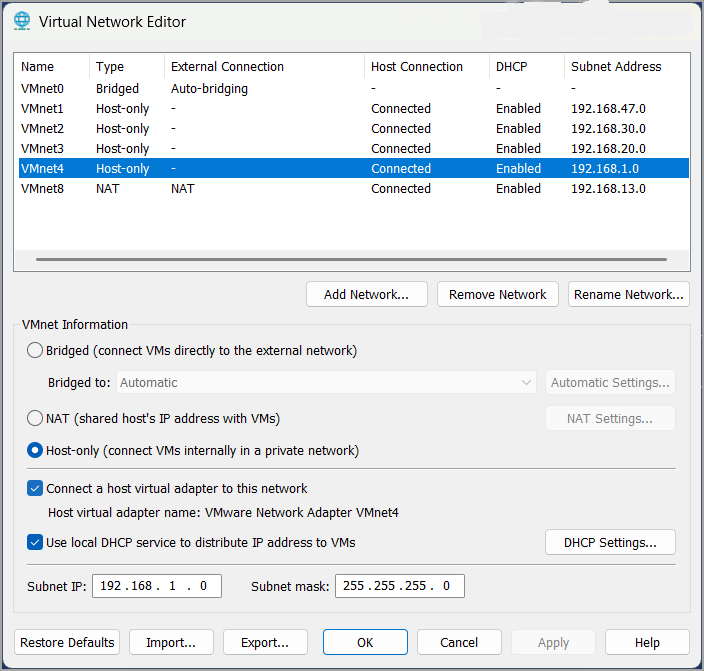704x671 pixels.
Task: Toggle Use local DHCP service checkbox
Action: pos(35,542)
